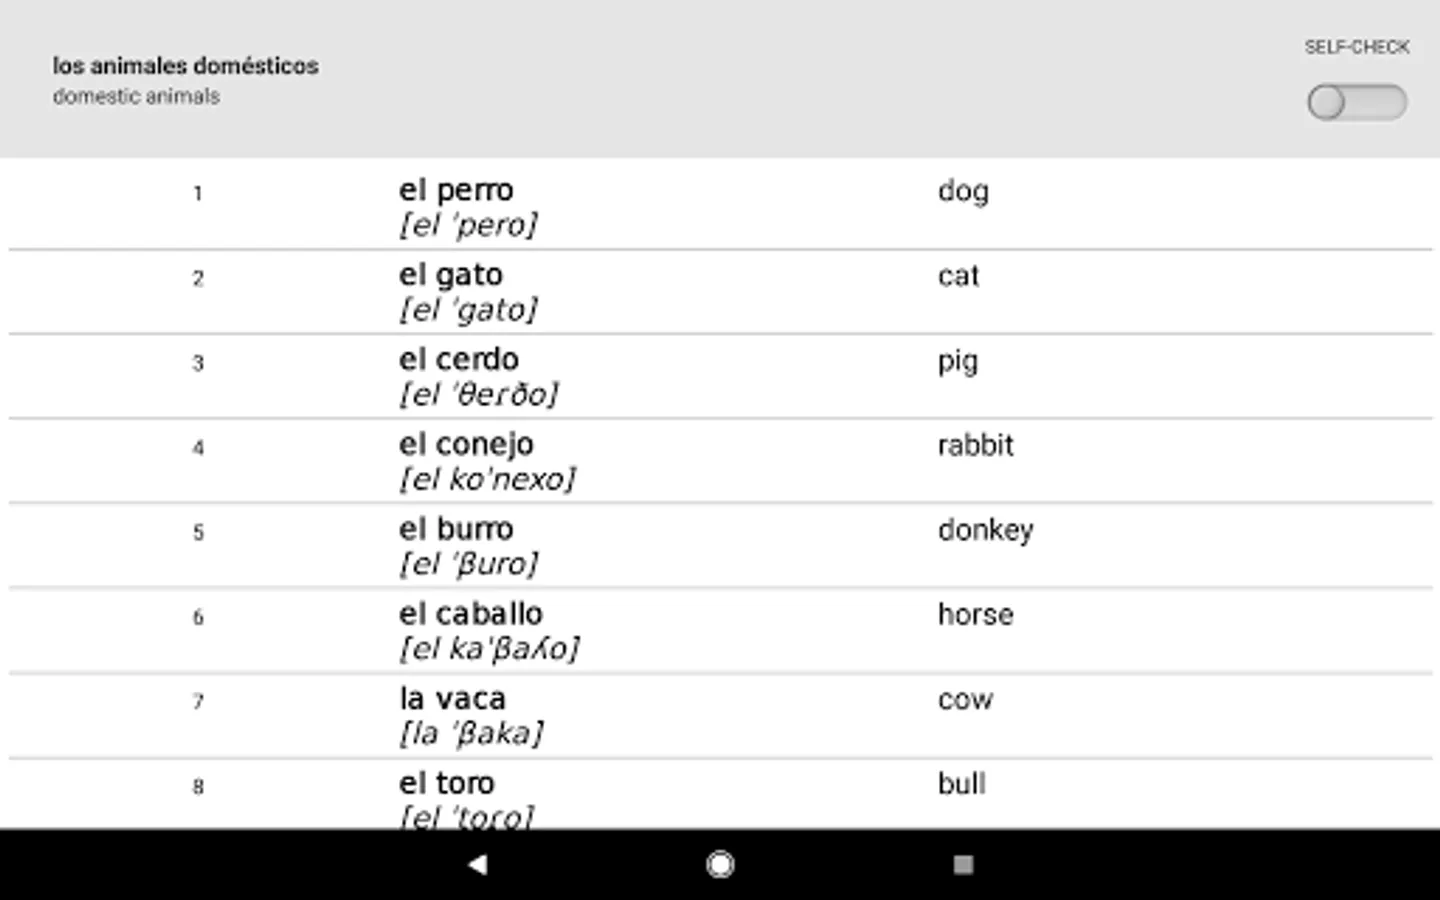Tap the Android back navigation icon

(478, 865)
